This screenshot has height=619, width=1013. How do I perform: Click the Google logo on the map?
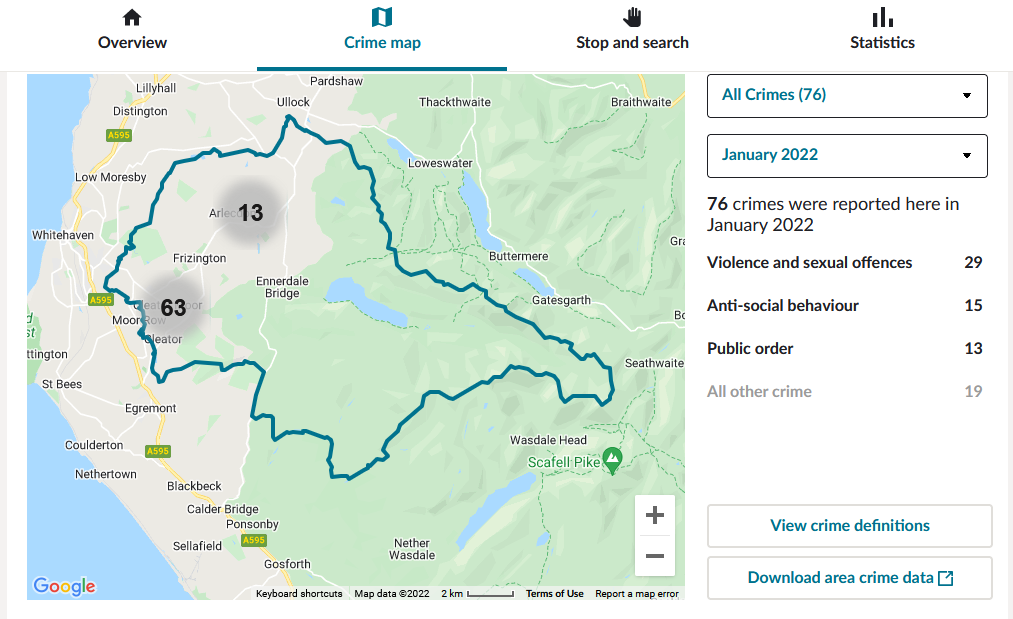[x=65, y=586]
